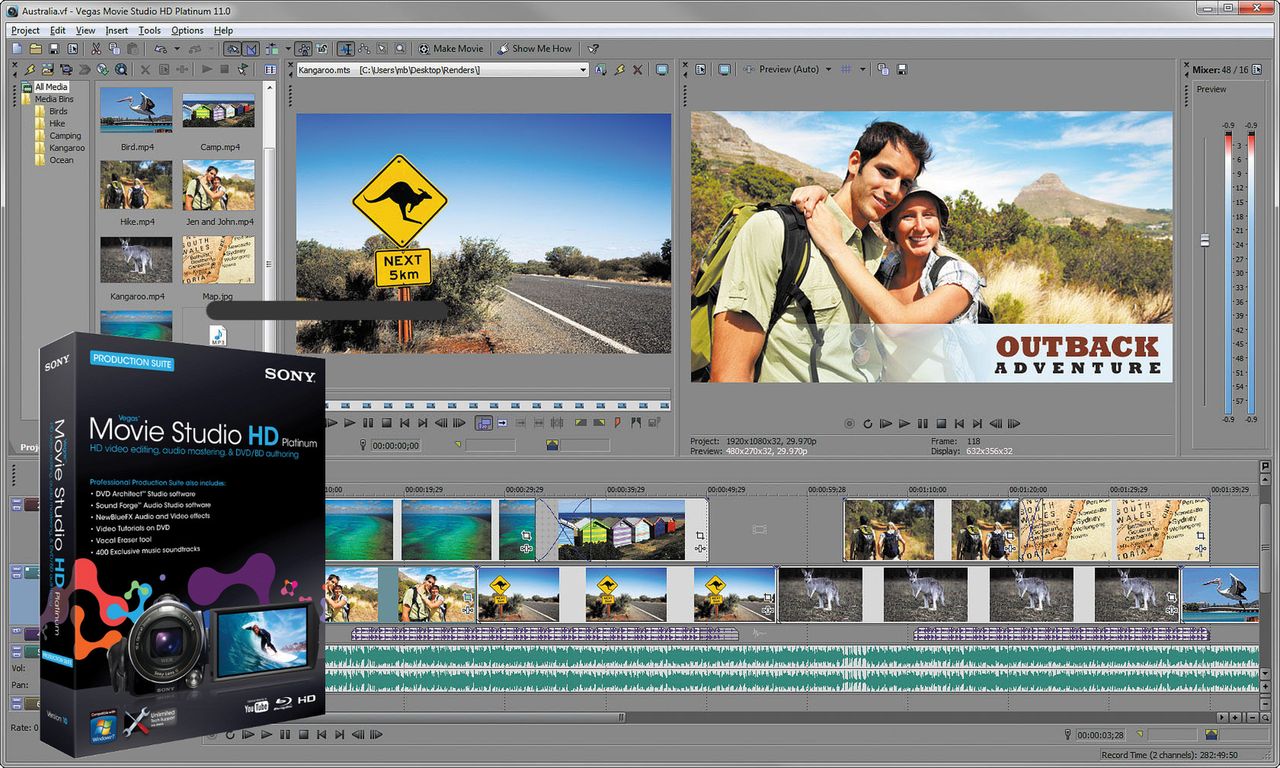Toggle Enable Snapping in the main toolbar
The height and width of the screenshot is (768, 1280).
coord(232,48)
